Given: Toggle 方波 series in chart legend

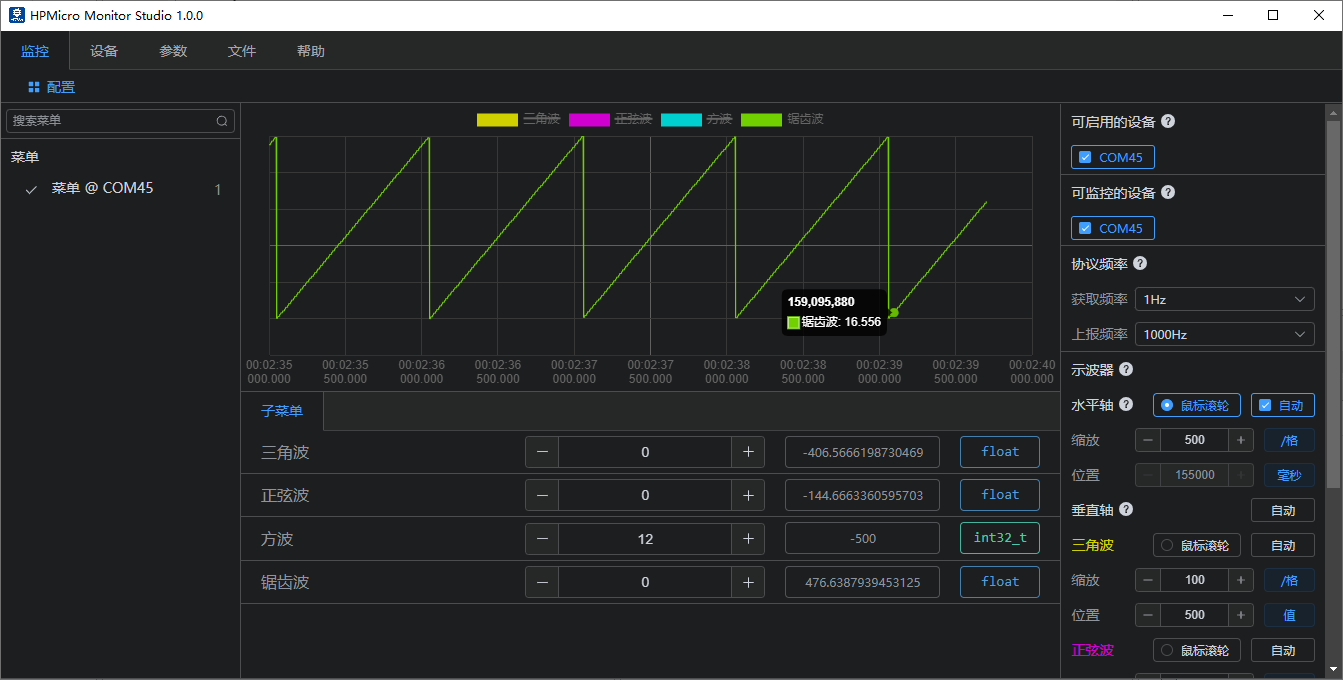Looking at the screenshot, I should [696, 119].
